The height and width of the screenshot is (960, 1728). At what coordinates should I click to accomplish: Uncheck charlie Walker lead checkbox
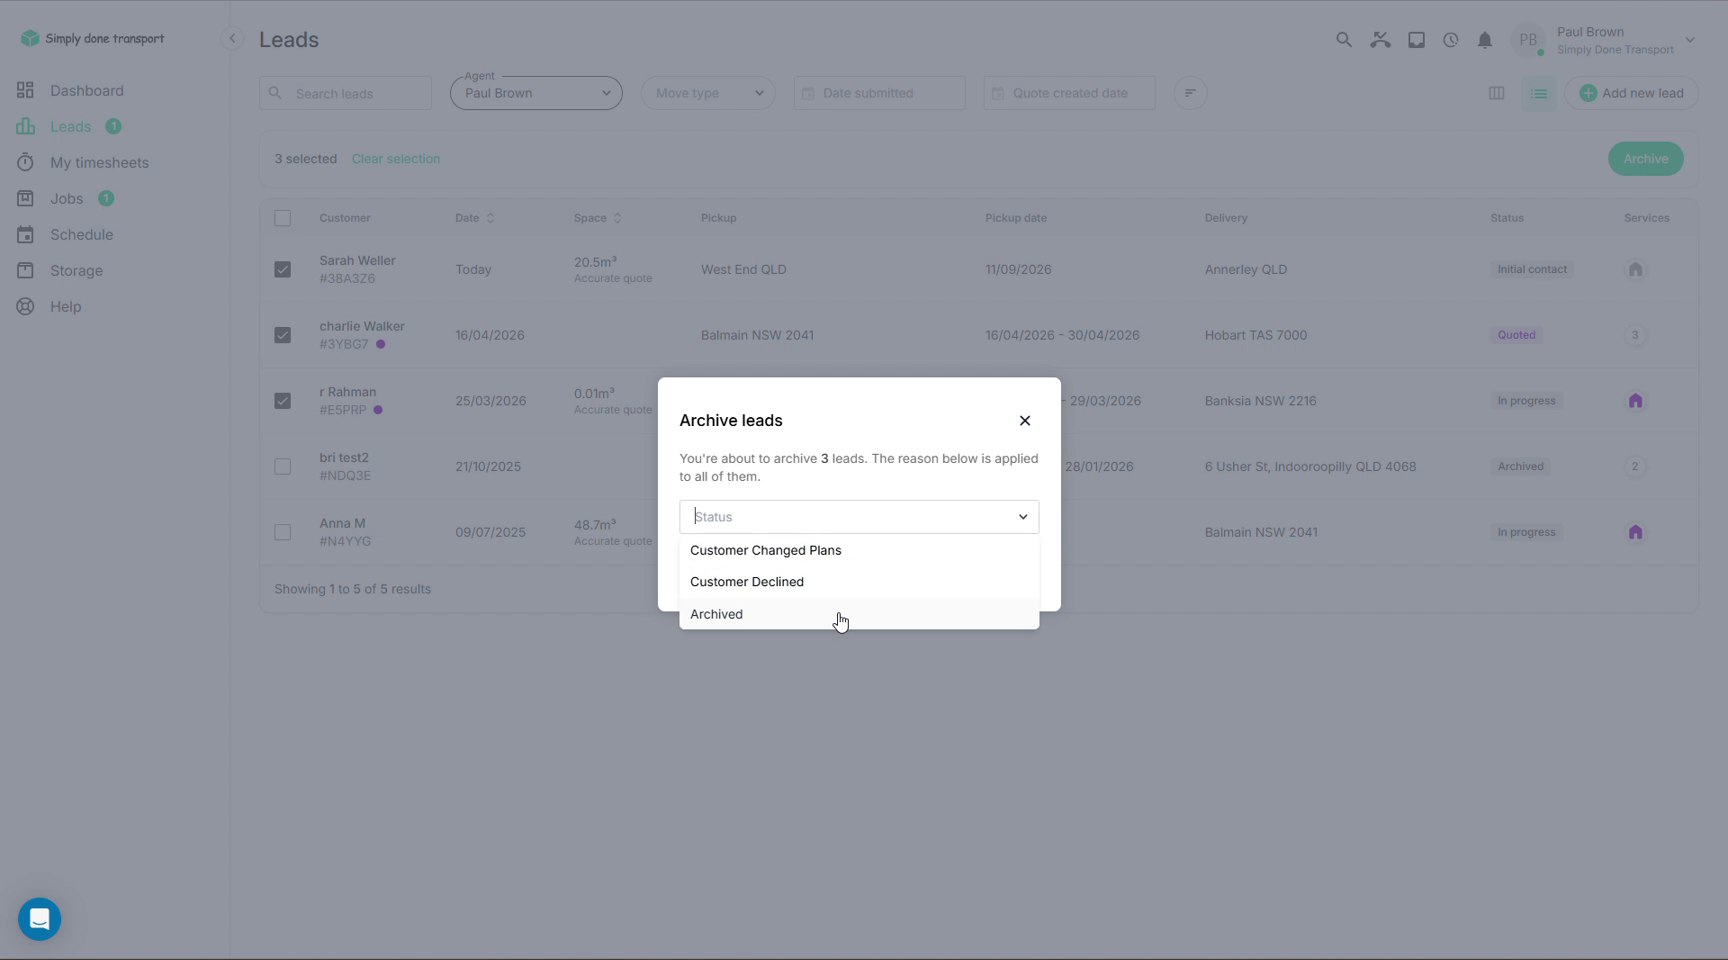tap(283, 335)
